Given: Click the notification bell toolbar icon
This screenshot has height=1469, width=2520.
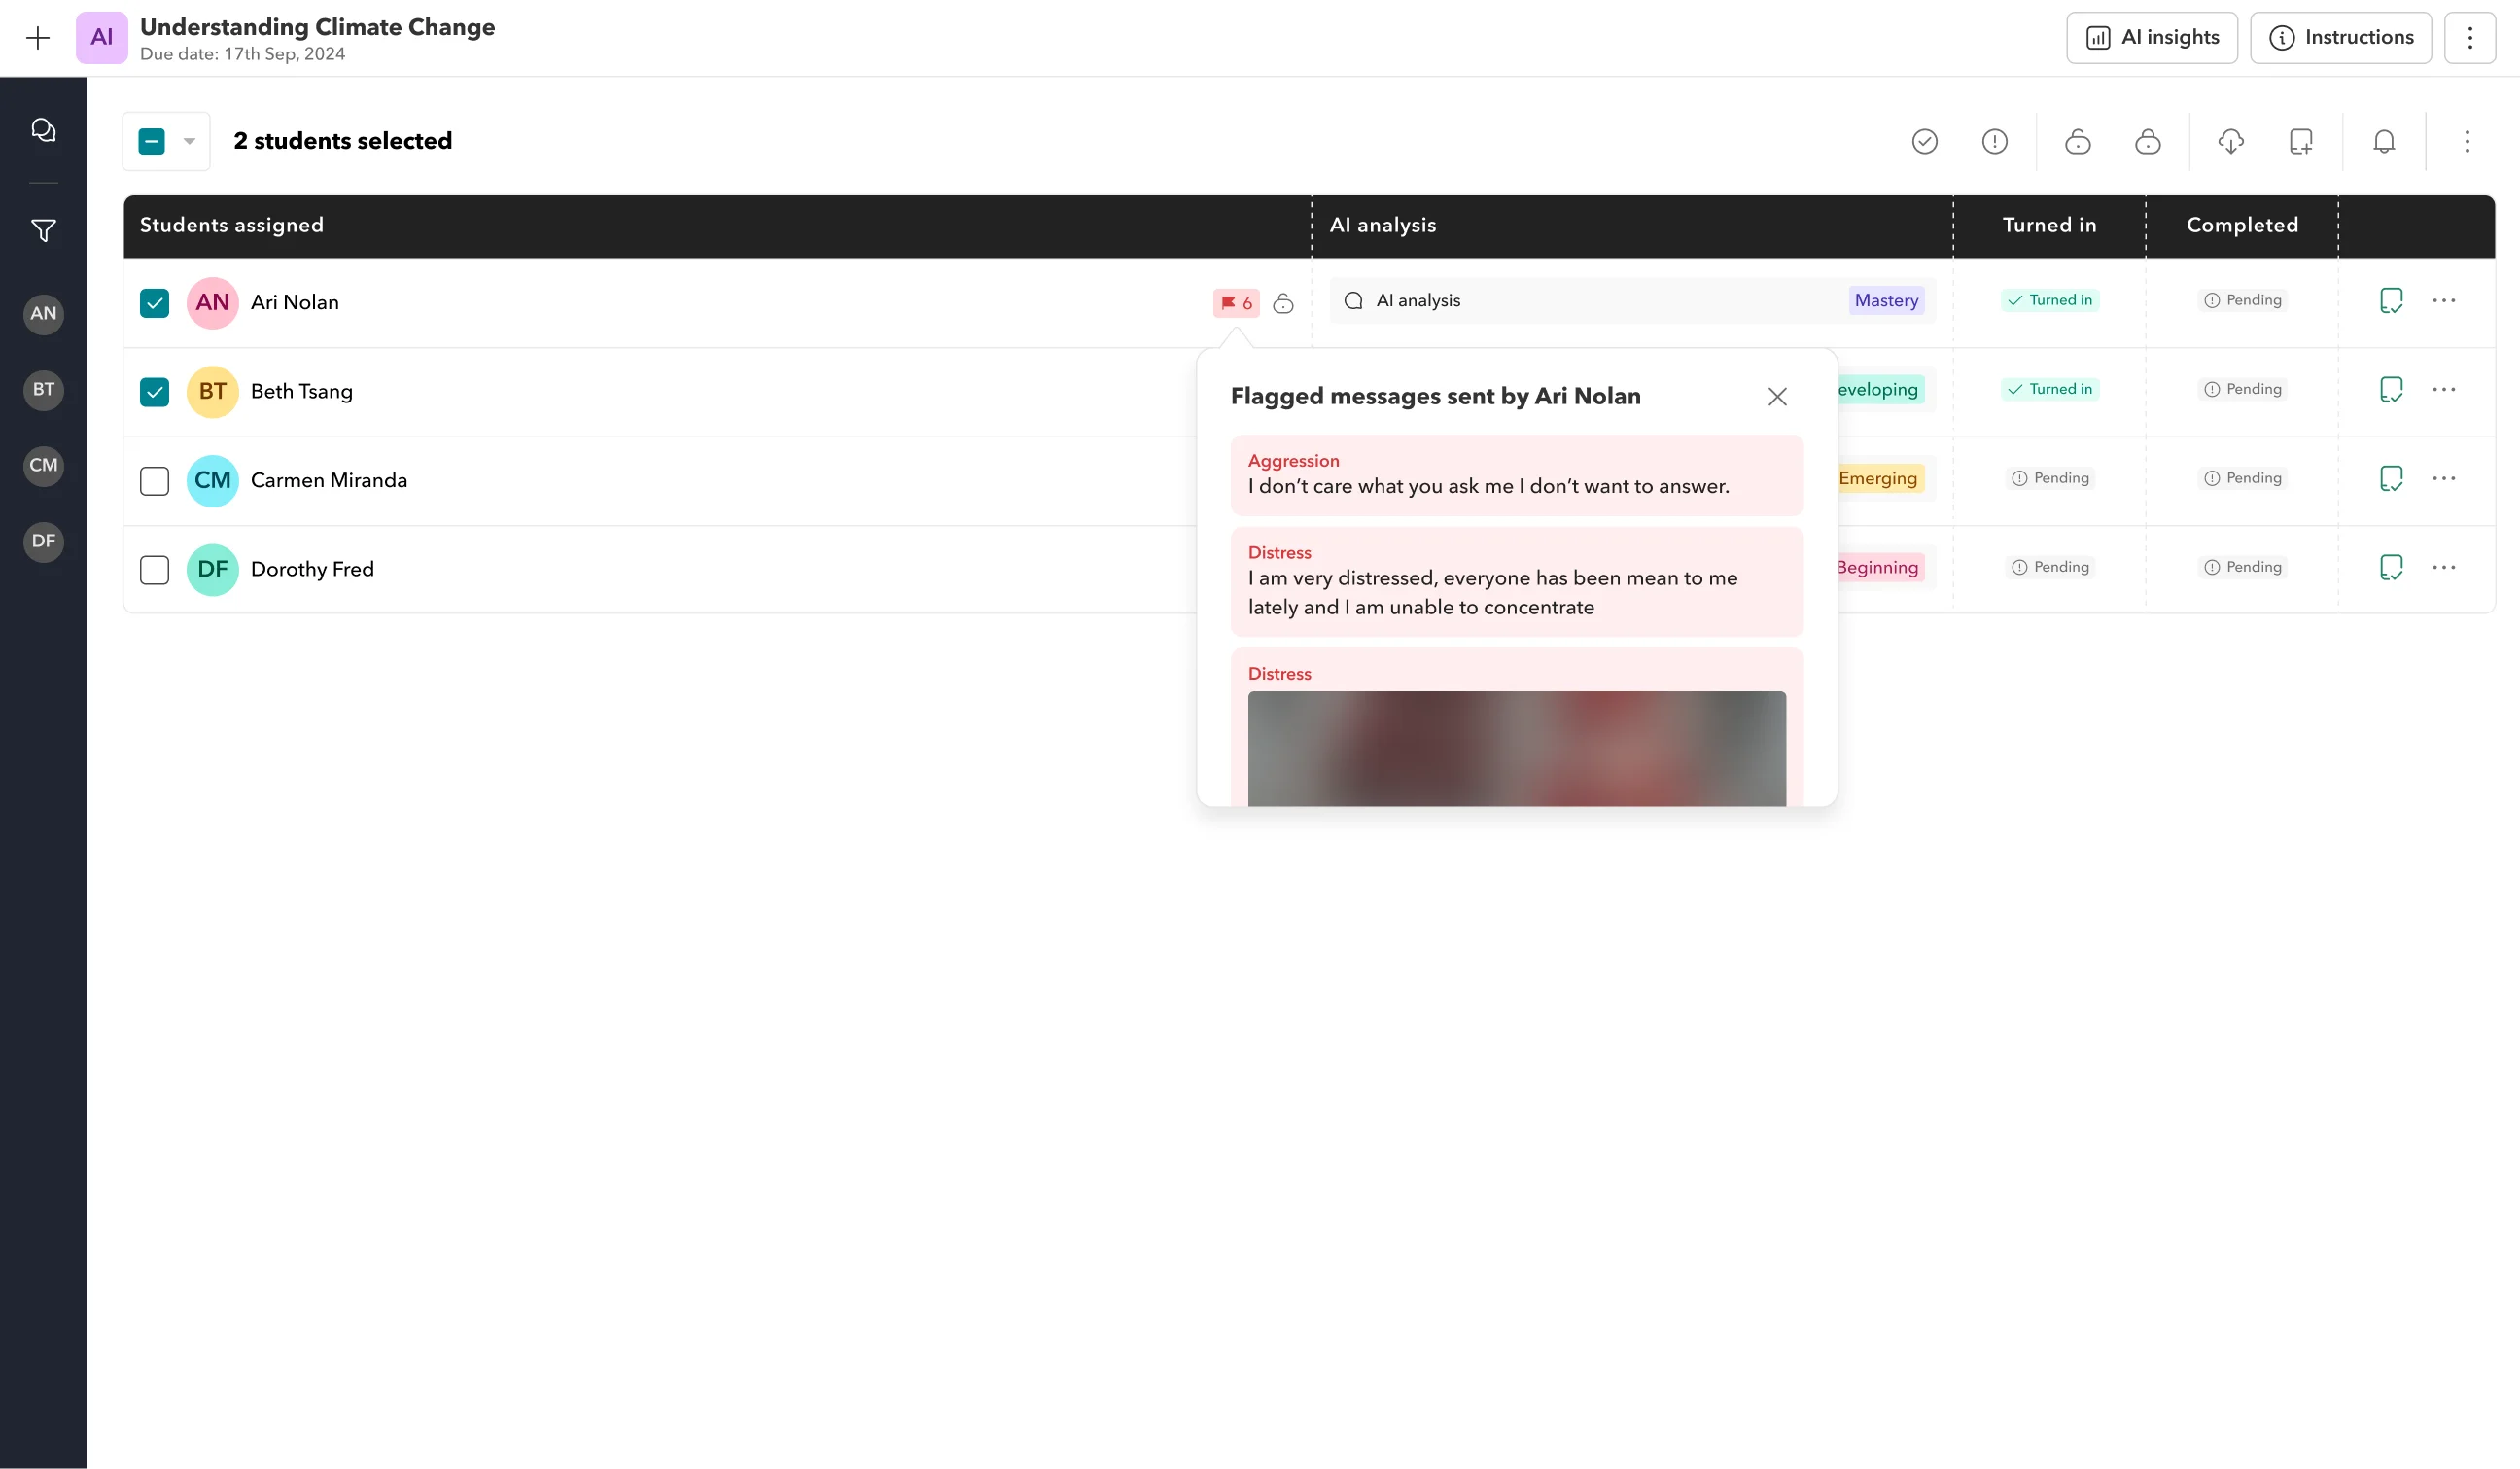Looking at the screenshot, I should (2383, 142).
